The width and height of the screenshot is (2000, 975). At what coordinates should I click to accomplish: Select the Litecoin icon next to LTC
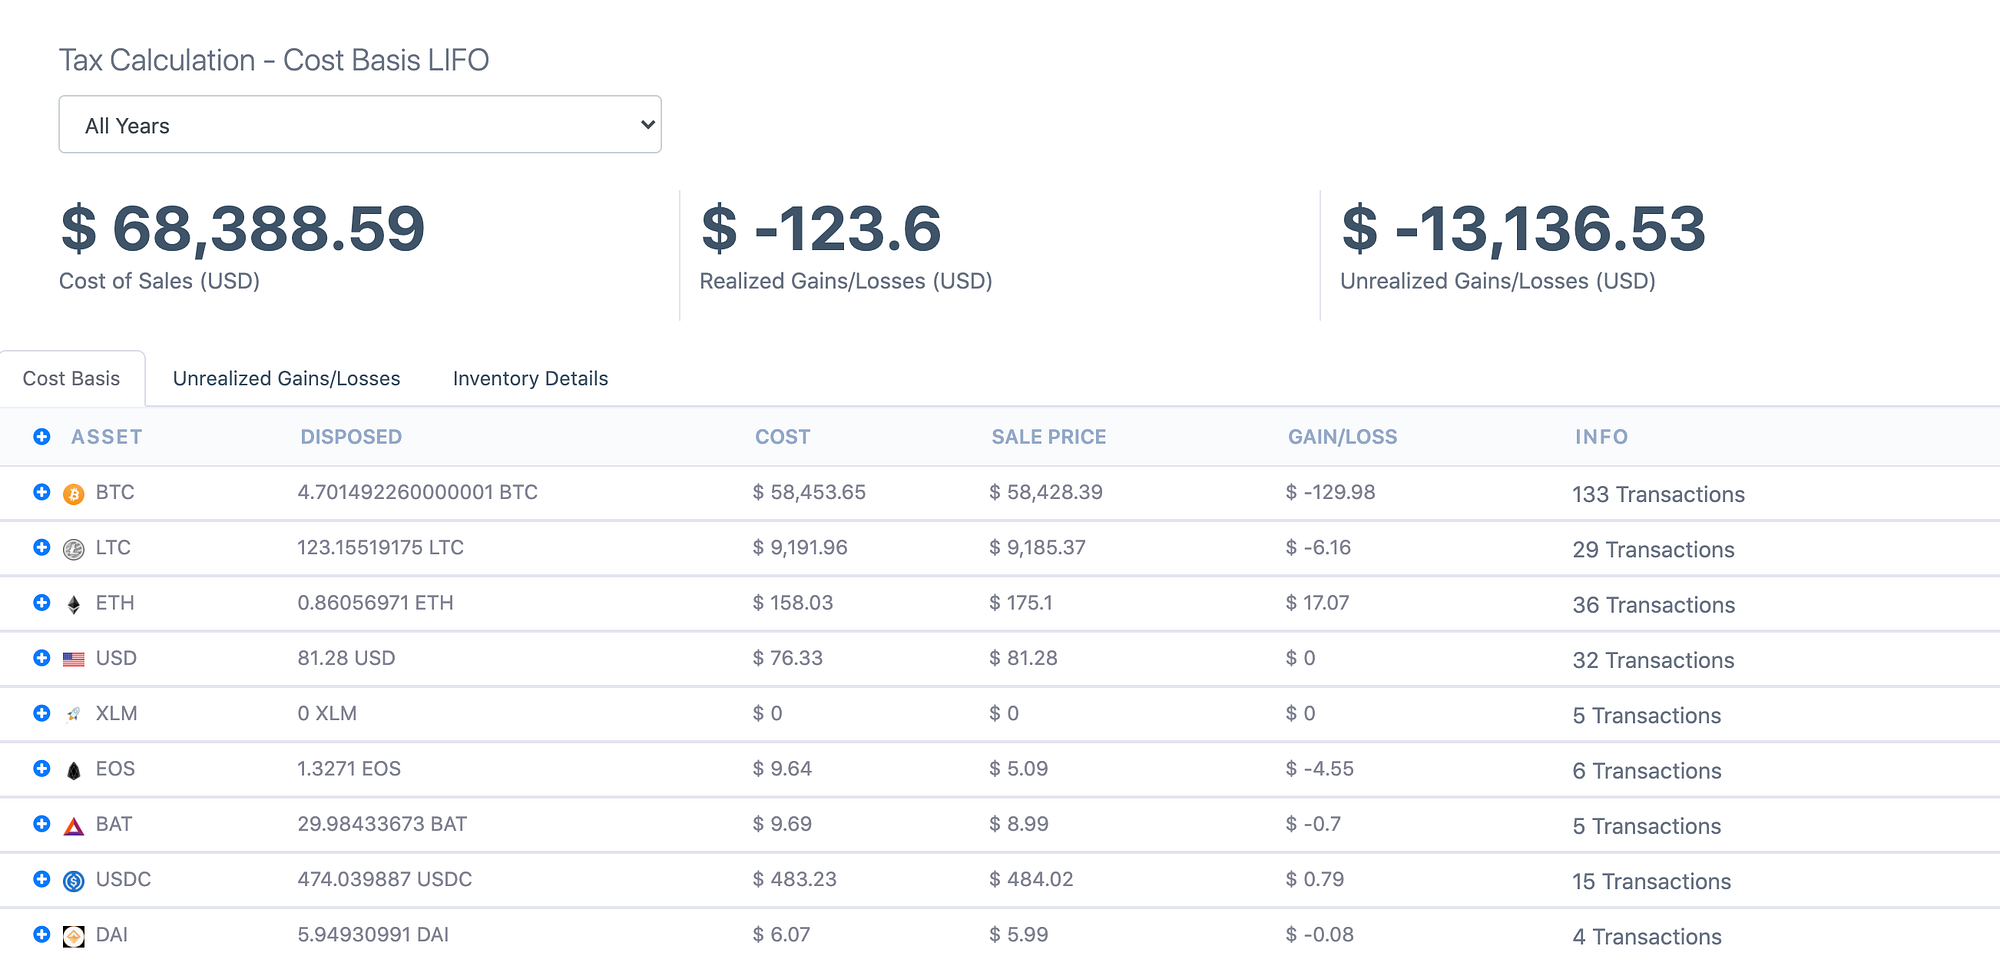(72, 547)
